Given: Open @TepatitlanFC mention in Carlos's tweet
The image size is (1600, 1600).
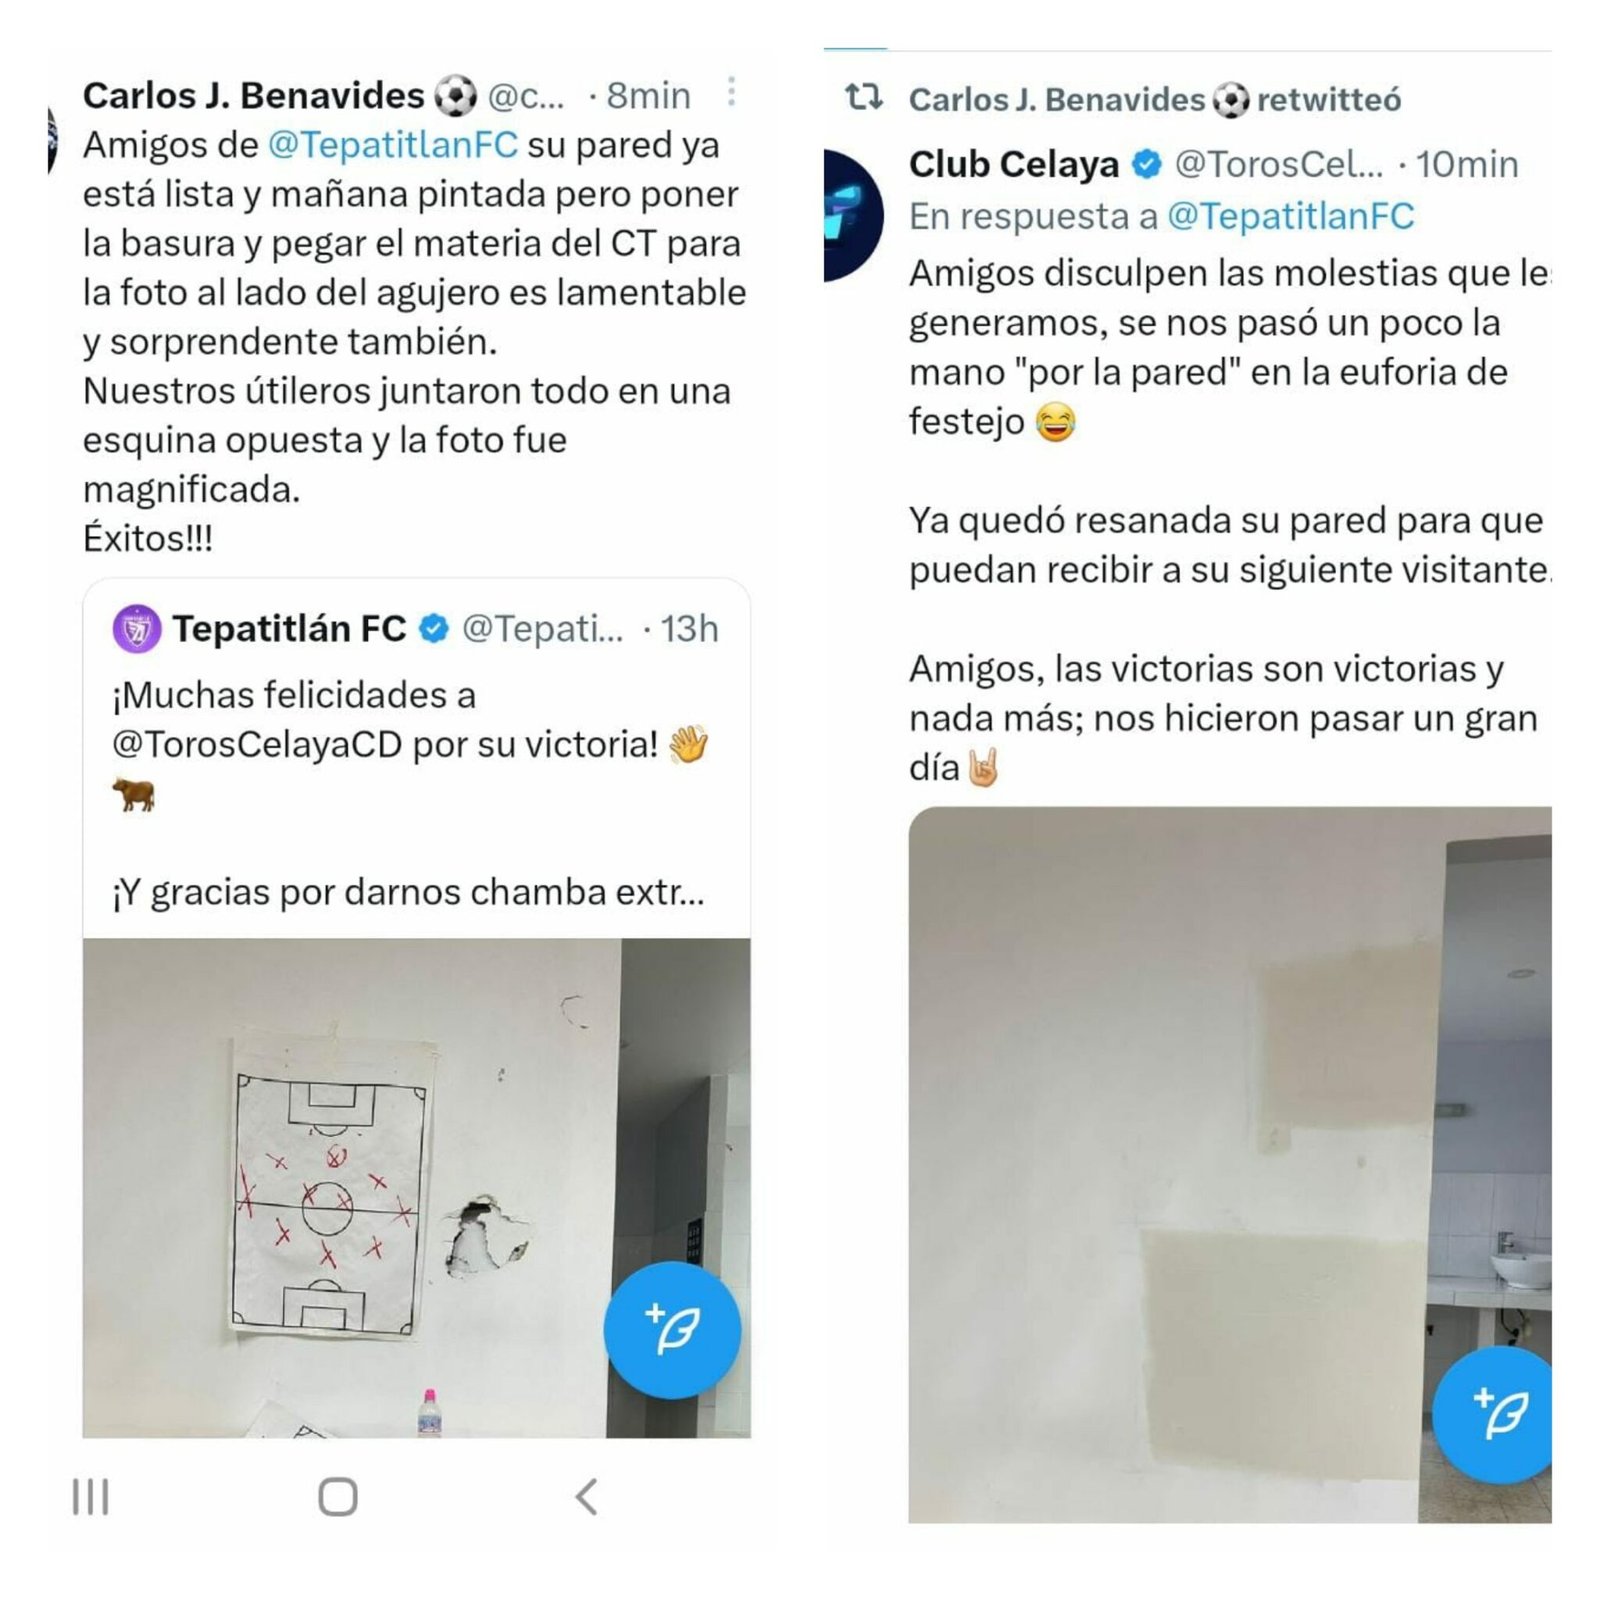Looking at the screenshot, I should coord(393,145).
